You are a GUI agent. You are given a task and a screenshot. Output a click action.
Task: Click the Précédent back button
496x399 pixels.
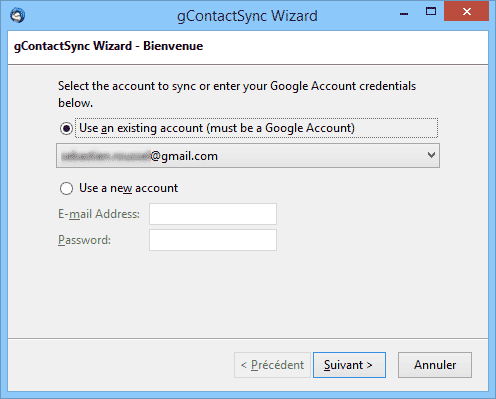pyautogui.click(x=272, y=365)
